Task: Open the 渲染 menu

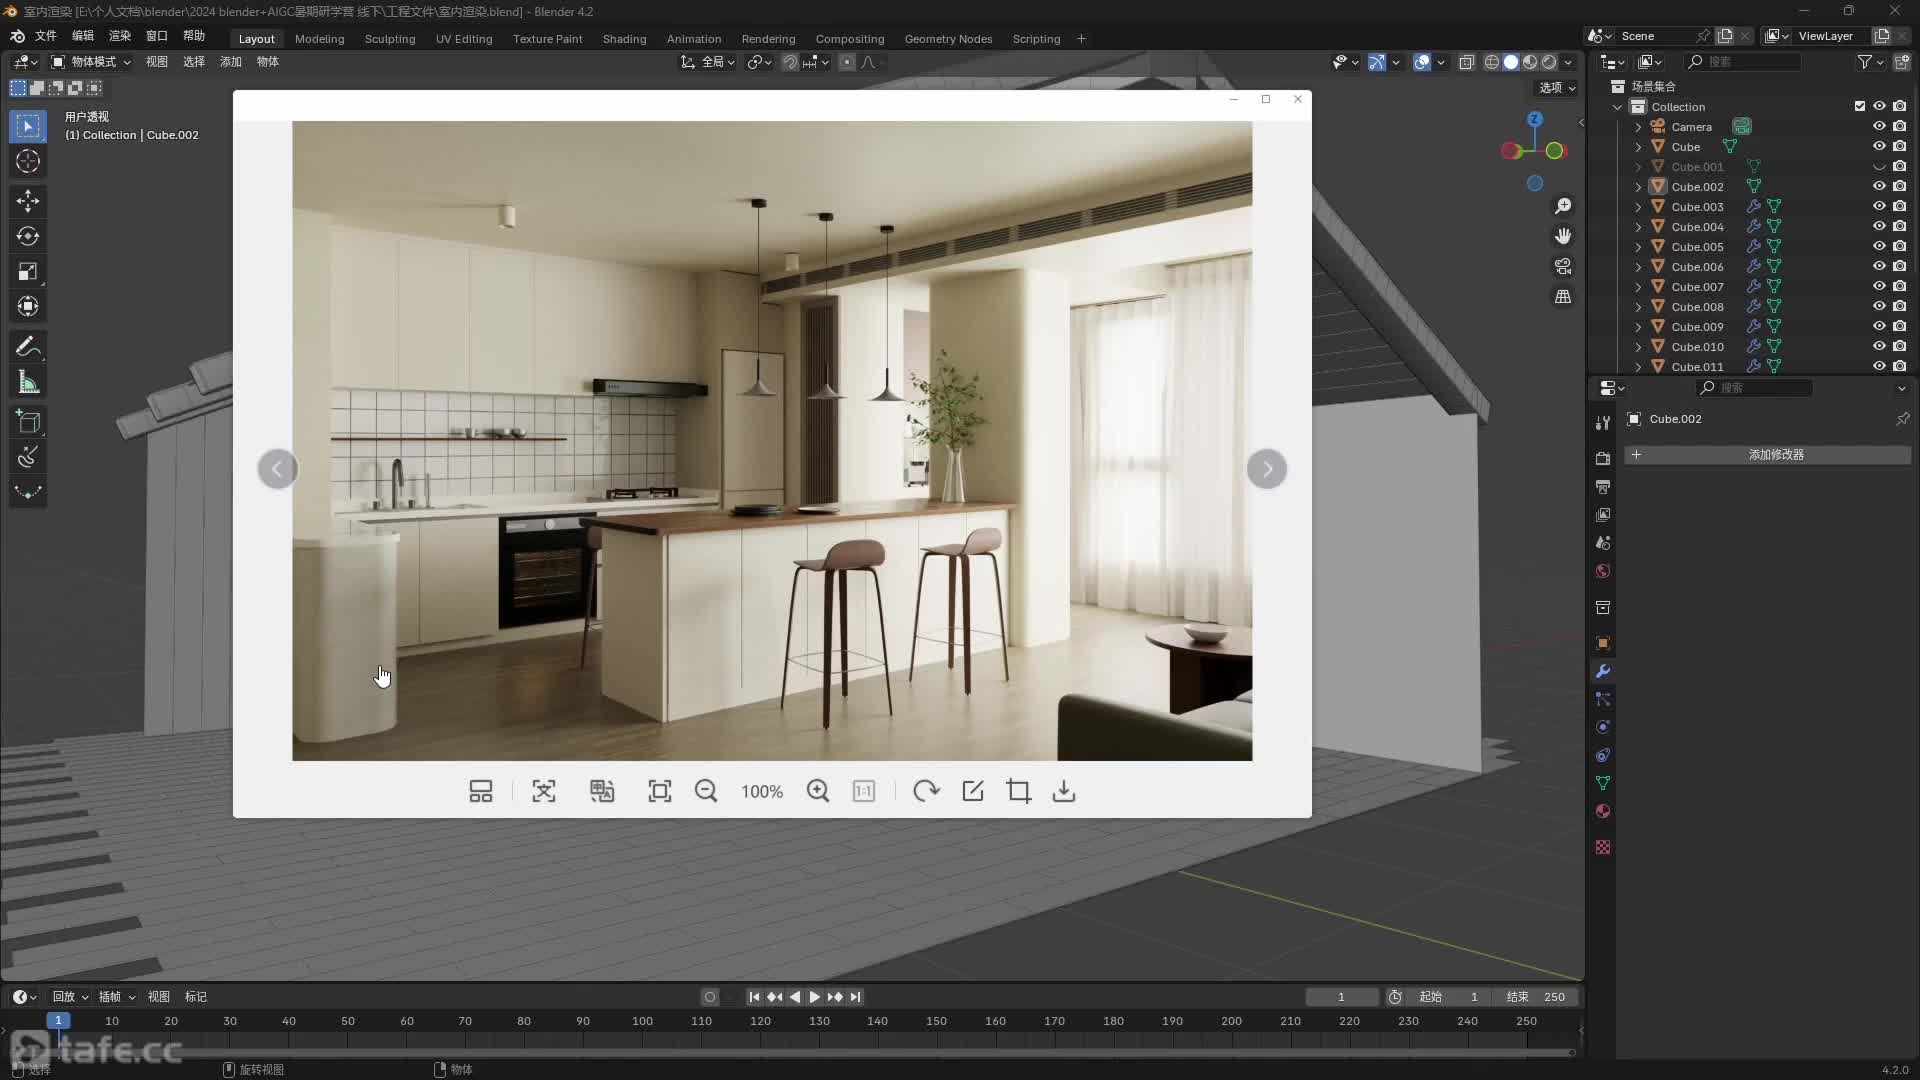Action: click(x=120, y=36)
